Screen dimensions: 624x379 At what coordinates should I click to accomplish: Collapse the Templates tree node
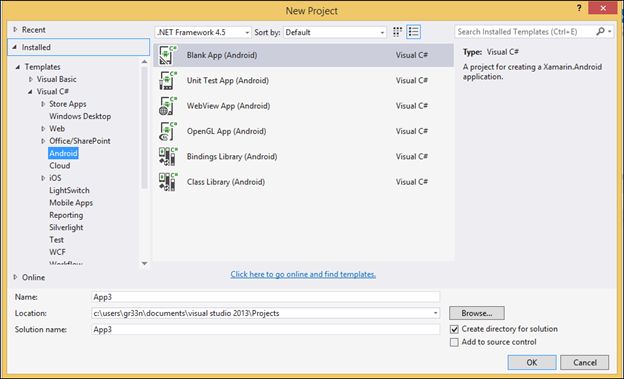tap(18, 67)
